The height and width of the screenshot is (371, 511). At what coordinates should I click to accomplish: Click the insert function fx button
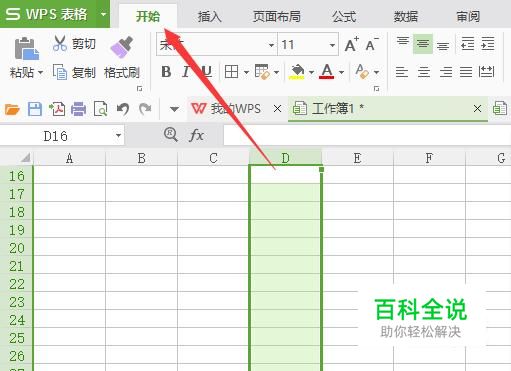click(x=196, y=135)
